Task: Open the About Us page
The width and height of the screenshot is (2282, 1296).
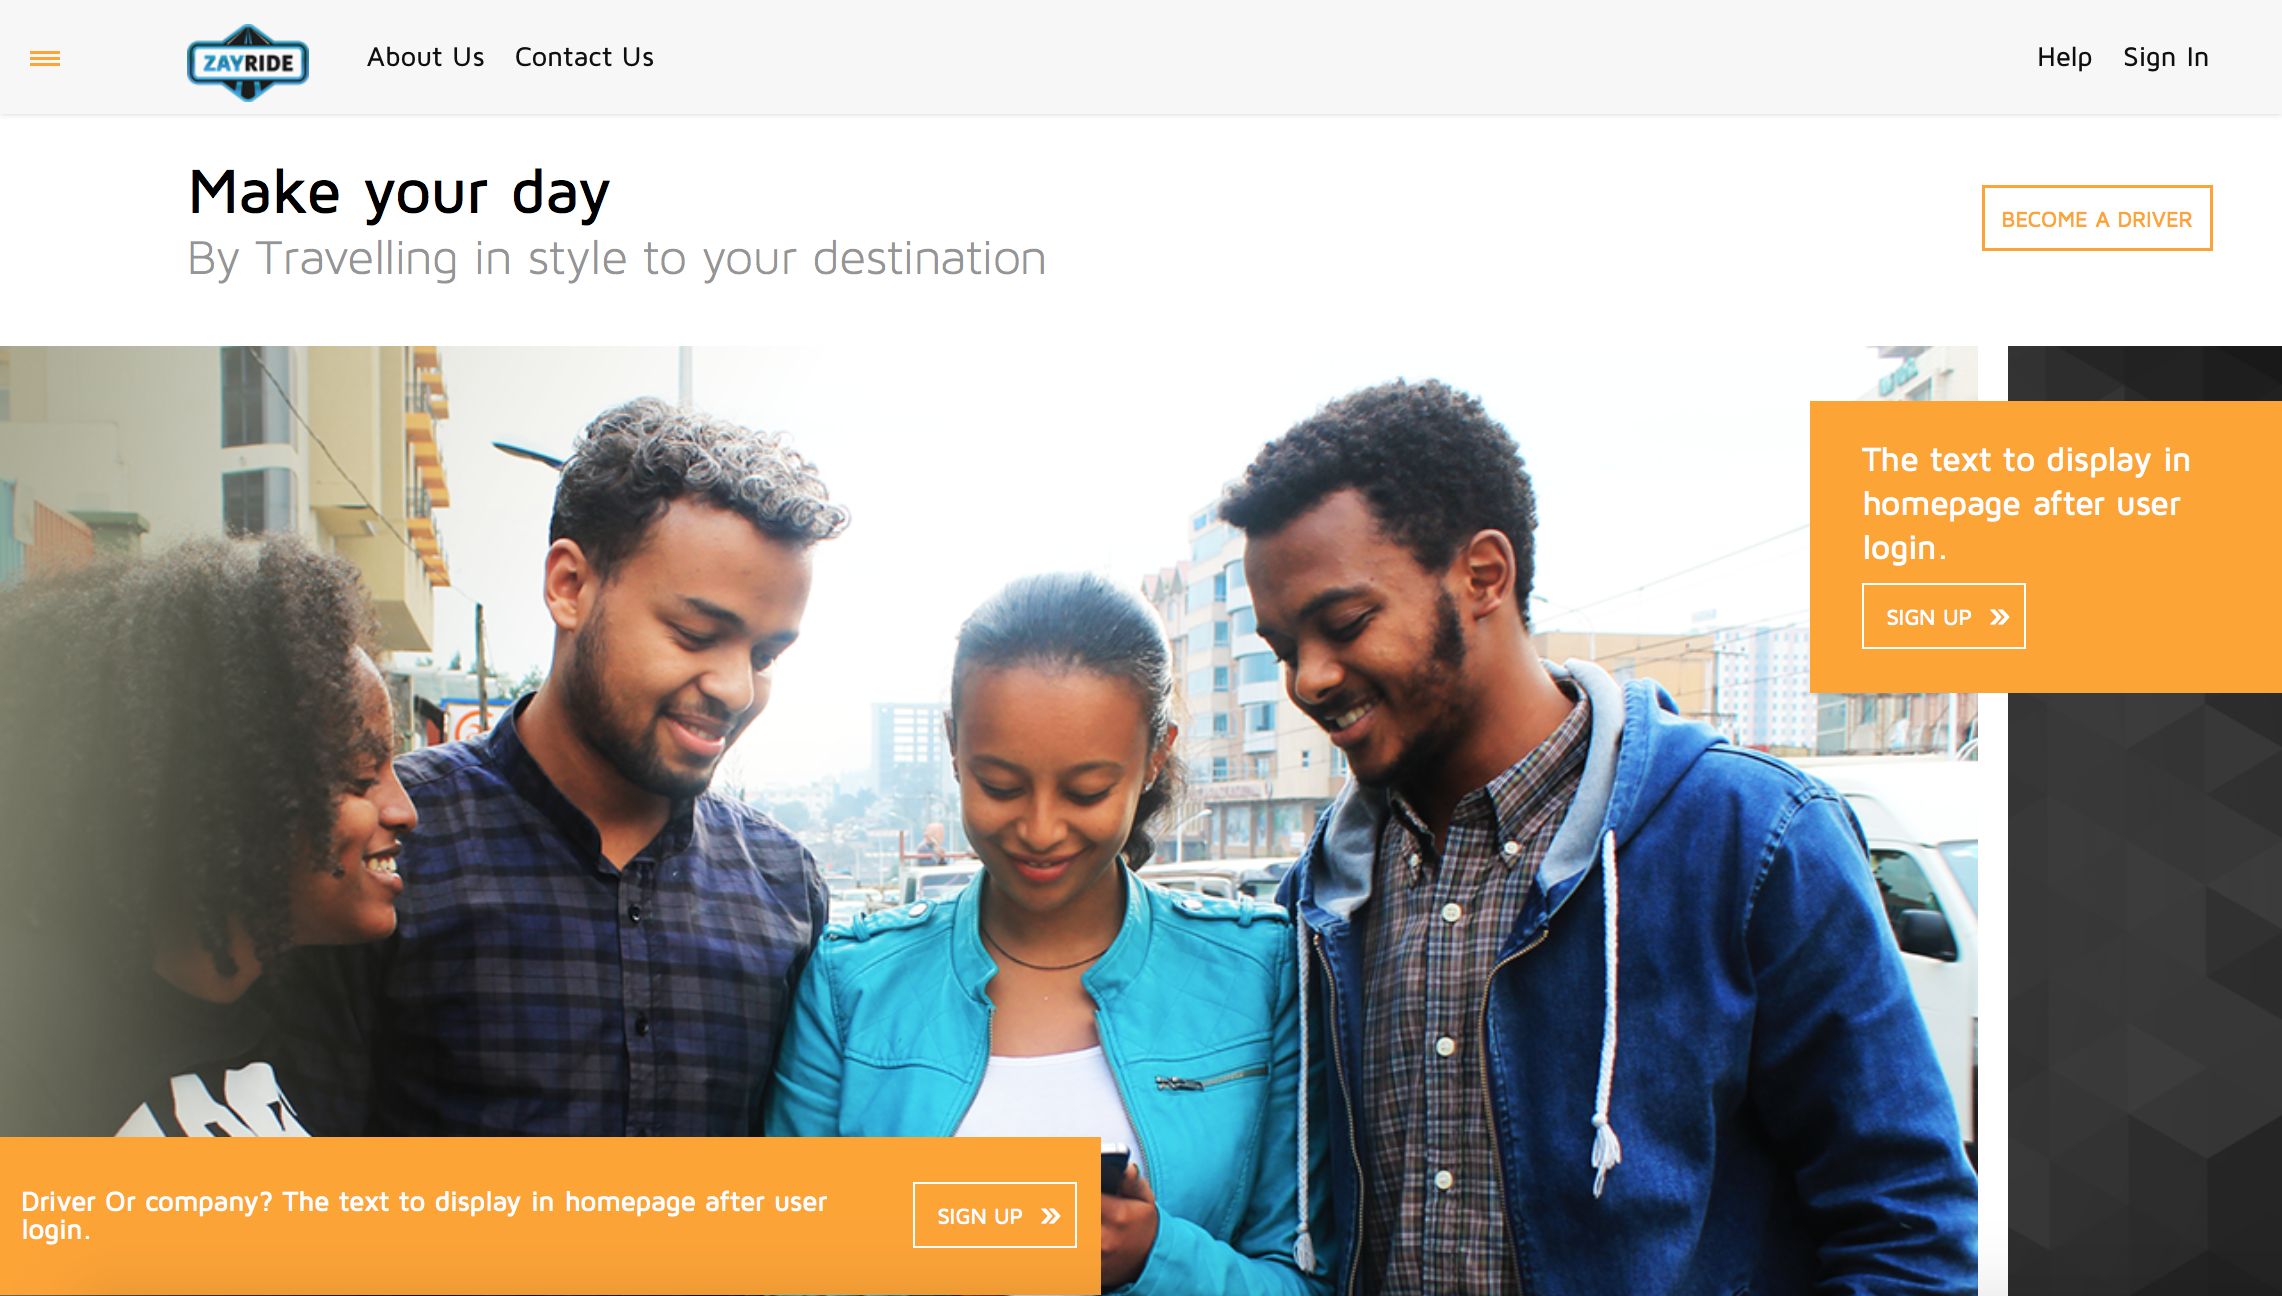Action: tap(425, 57)
